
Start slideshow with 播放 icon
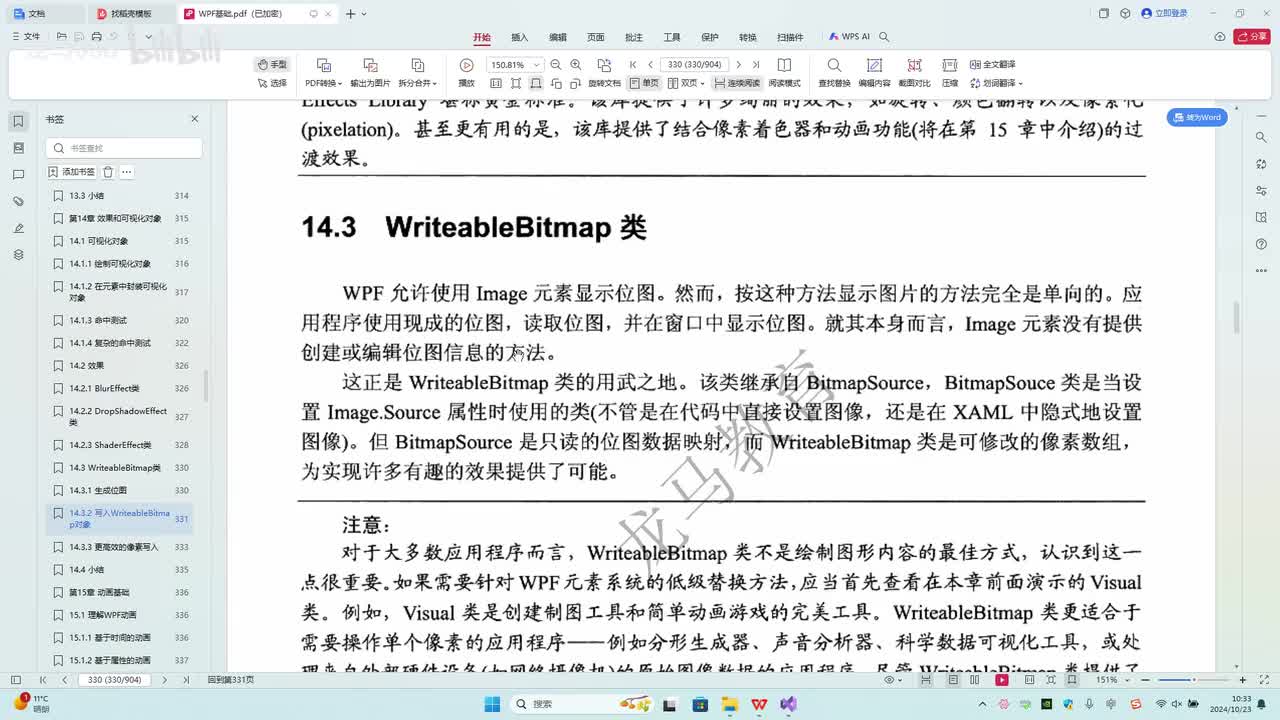coord(466,66)
